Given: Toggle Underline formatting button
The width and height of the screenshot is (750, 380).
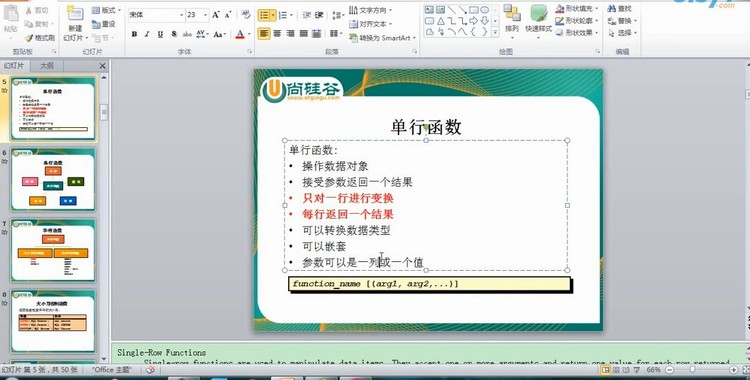Looking at the screenshot, I should (x=160, y=34).
